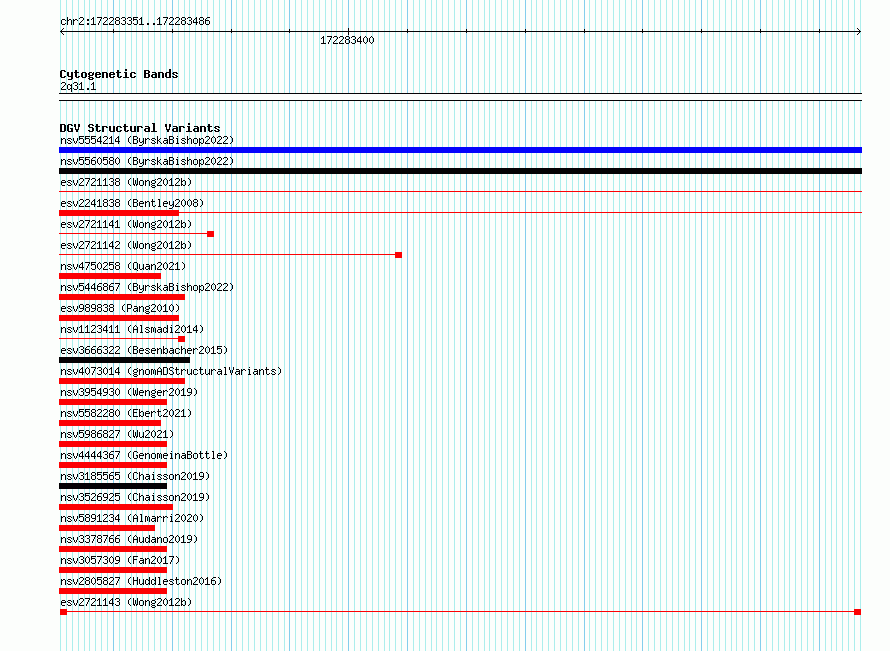This screenshot has width=890, height=651.
Task: Click the nsv1123411 (Alsmadi2014) label
Action: [132, 329]
